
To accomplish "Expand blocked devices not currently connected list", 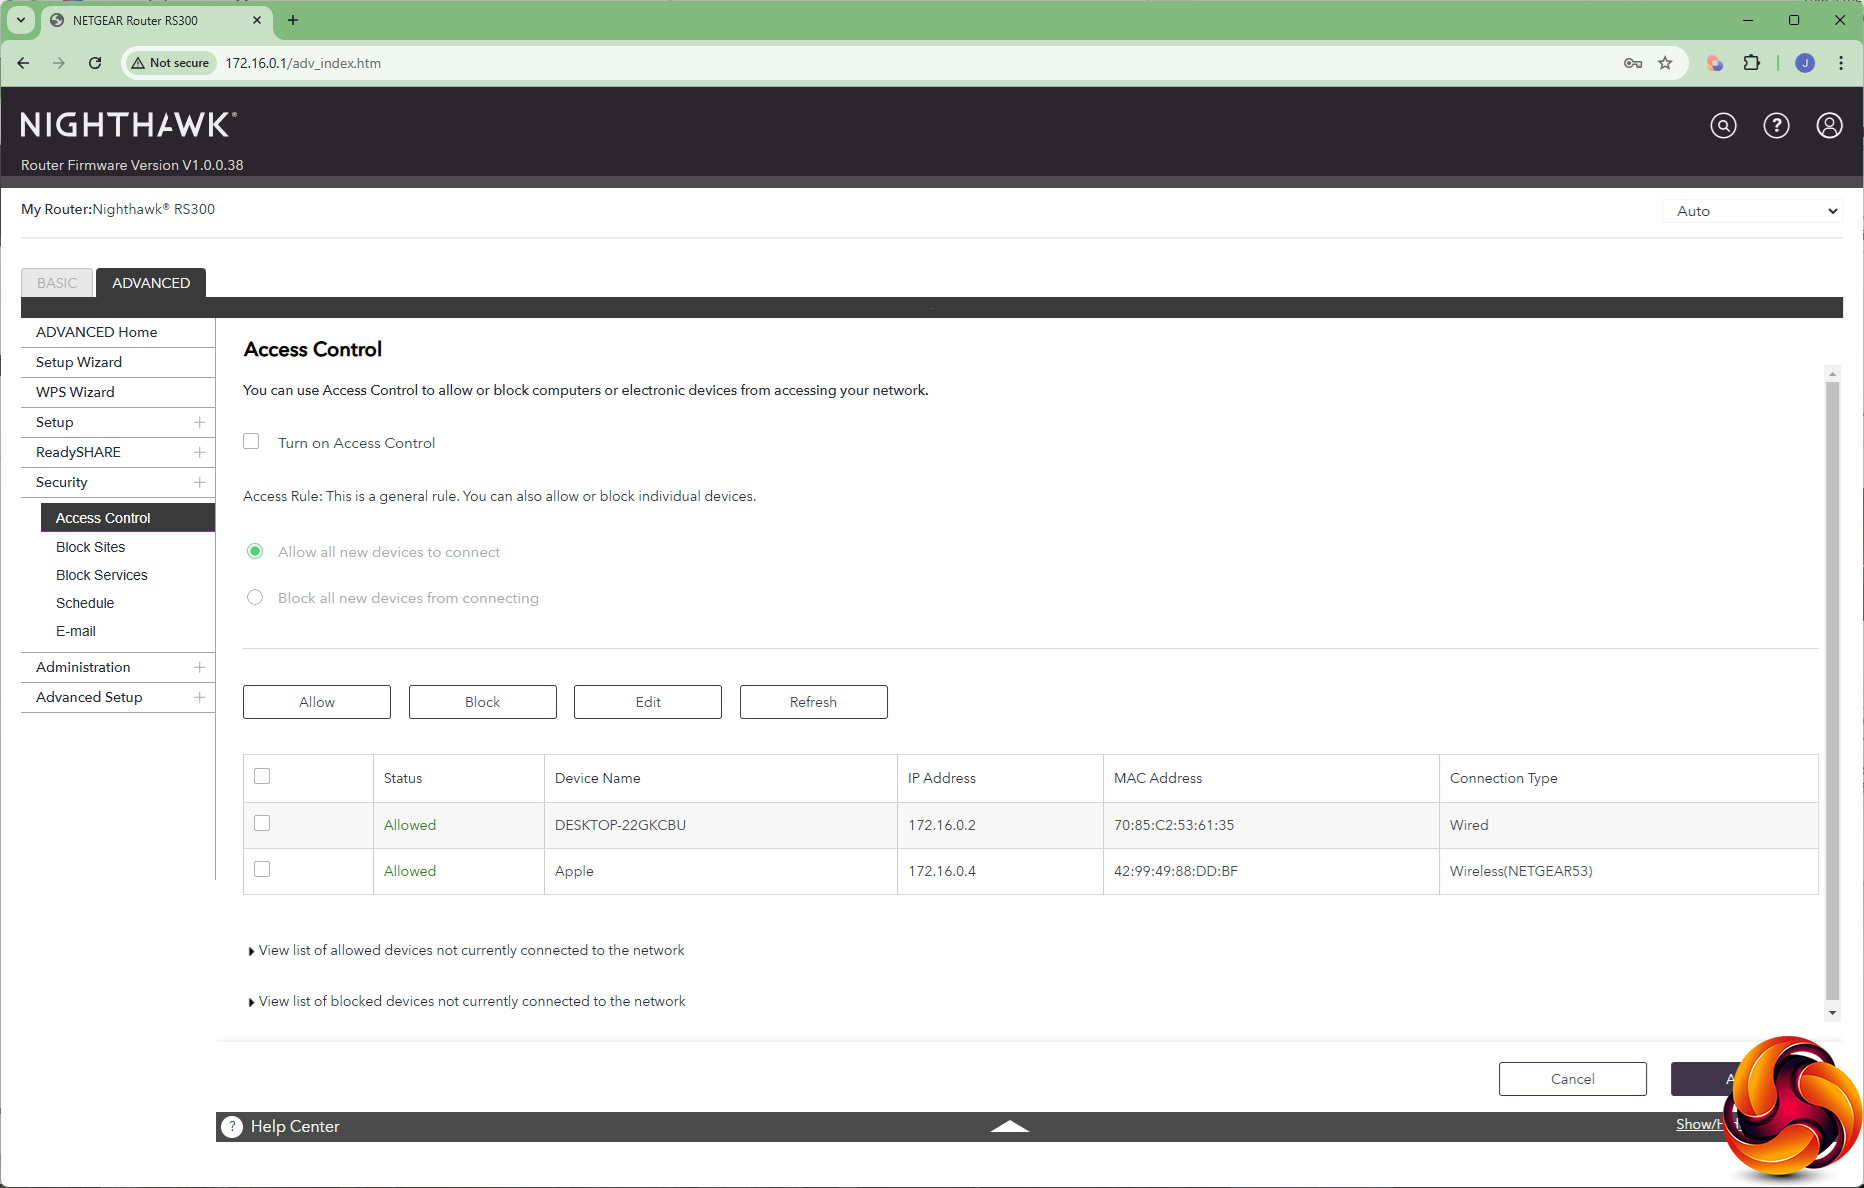I will click(467, 1001).
